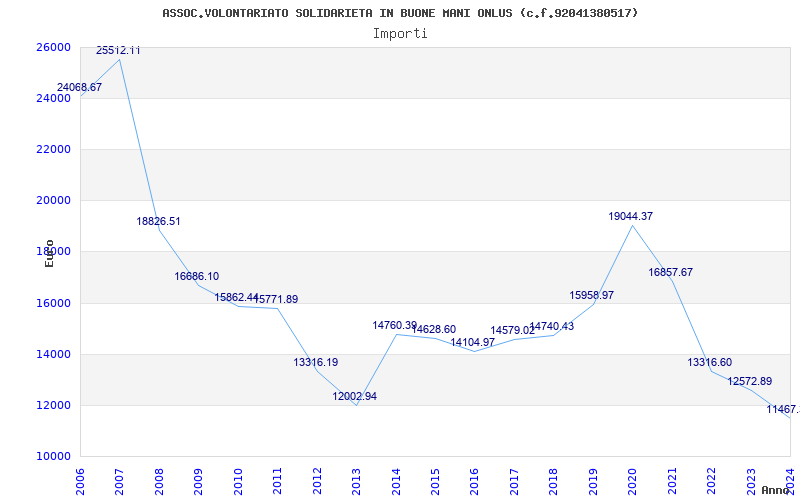Click the x-axis year 2015
This screenshot has width=800, height=500.
[x=435, y=481]
